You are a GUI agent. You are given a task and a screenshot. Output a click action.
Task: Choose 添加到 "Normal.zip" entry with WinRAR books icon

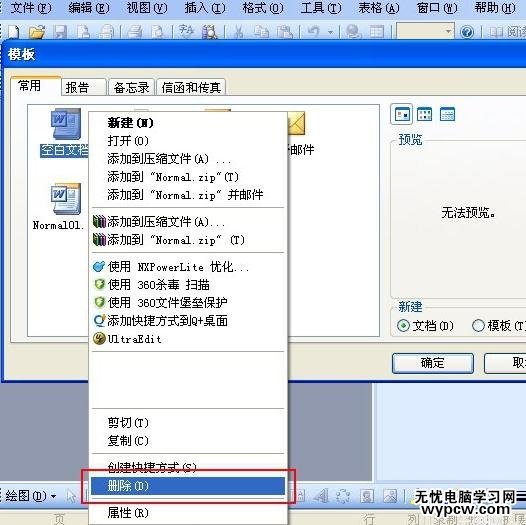pyautogui.click(x=188, y=240)
